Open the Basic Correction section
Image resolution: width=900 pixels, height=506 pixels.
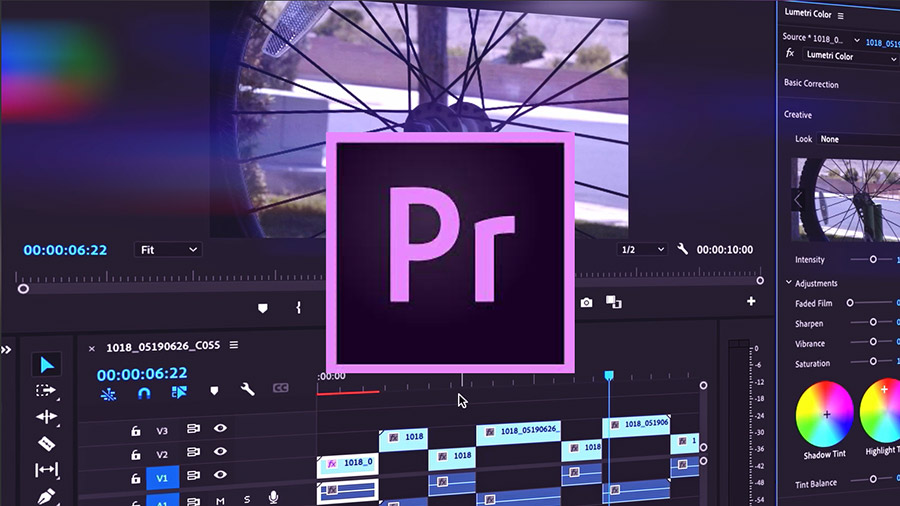811,84
